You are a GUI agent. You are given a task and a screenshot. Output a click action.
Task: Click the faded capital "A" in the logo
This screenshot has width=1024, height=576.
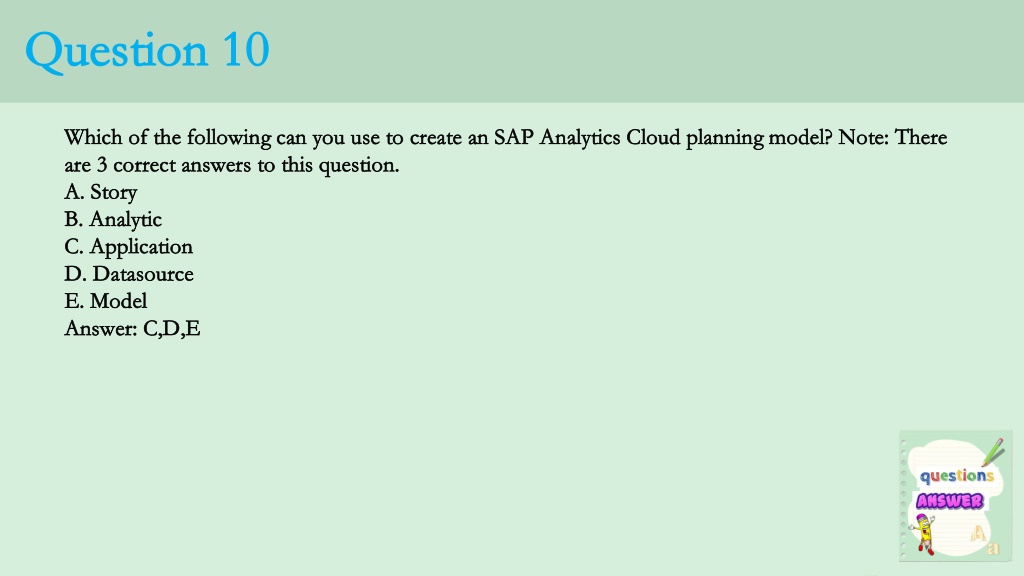978,534
